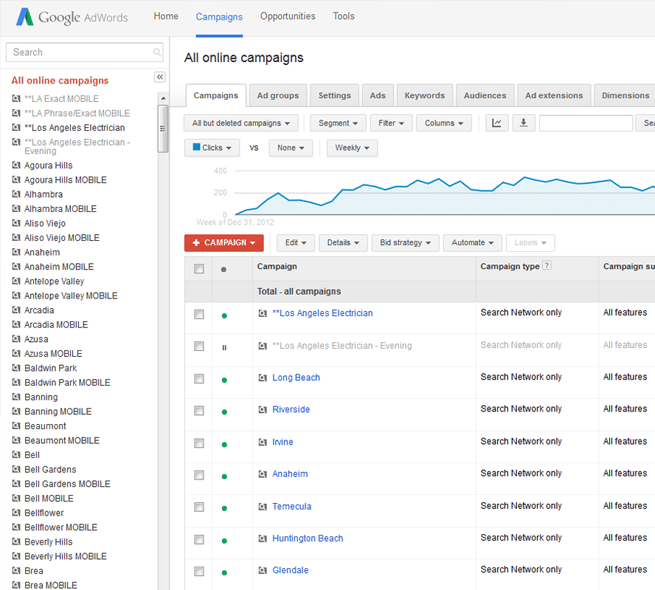This screenshot has height=590, width=655.
Task: Switch to the Ad extensions tab
Action: 554,95
